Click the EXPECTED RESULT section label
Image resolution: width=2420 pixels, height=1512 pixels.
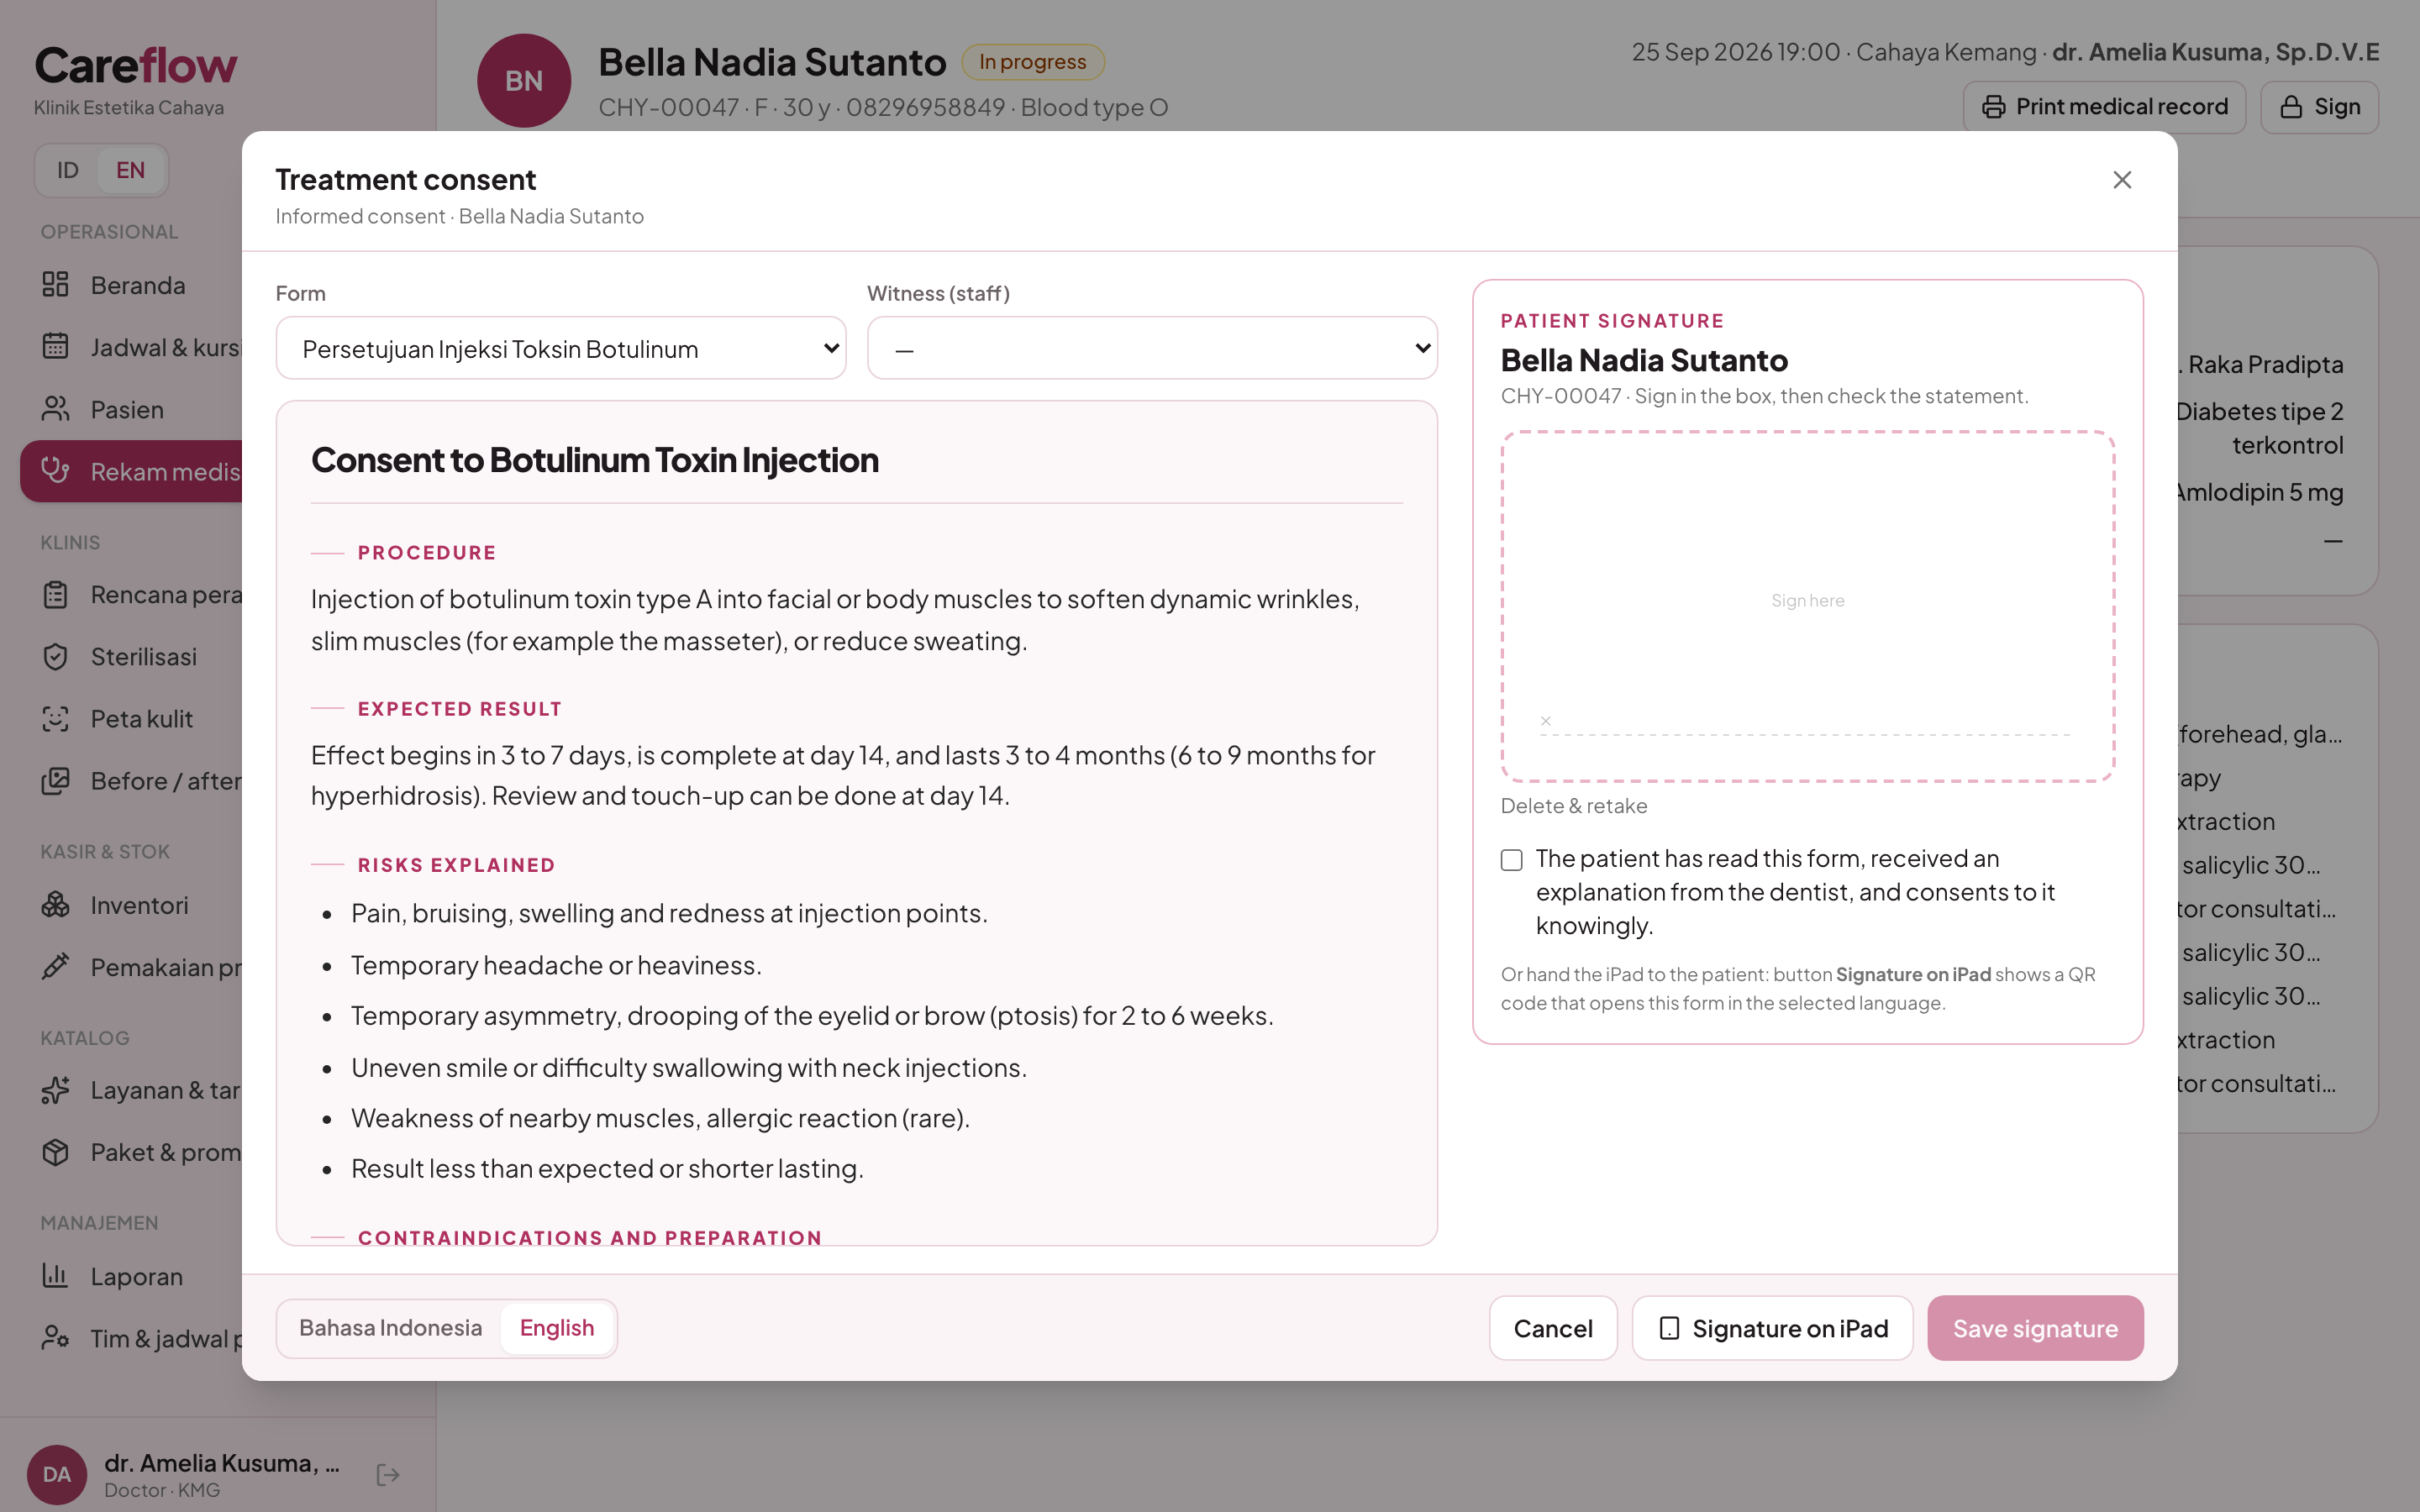[x=460, y=709]
